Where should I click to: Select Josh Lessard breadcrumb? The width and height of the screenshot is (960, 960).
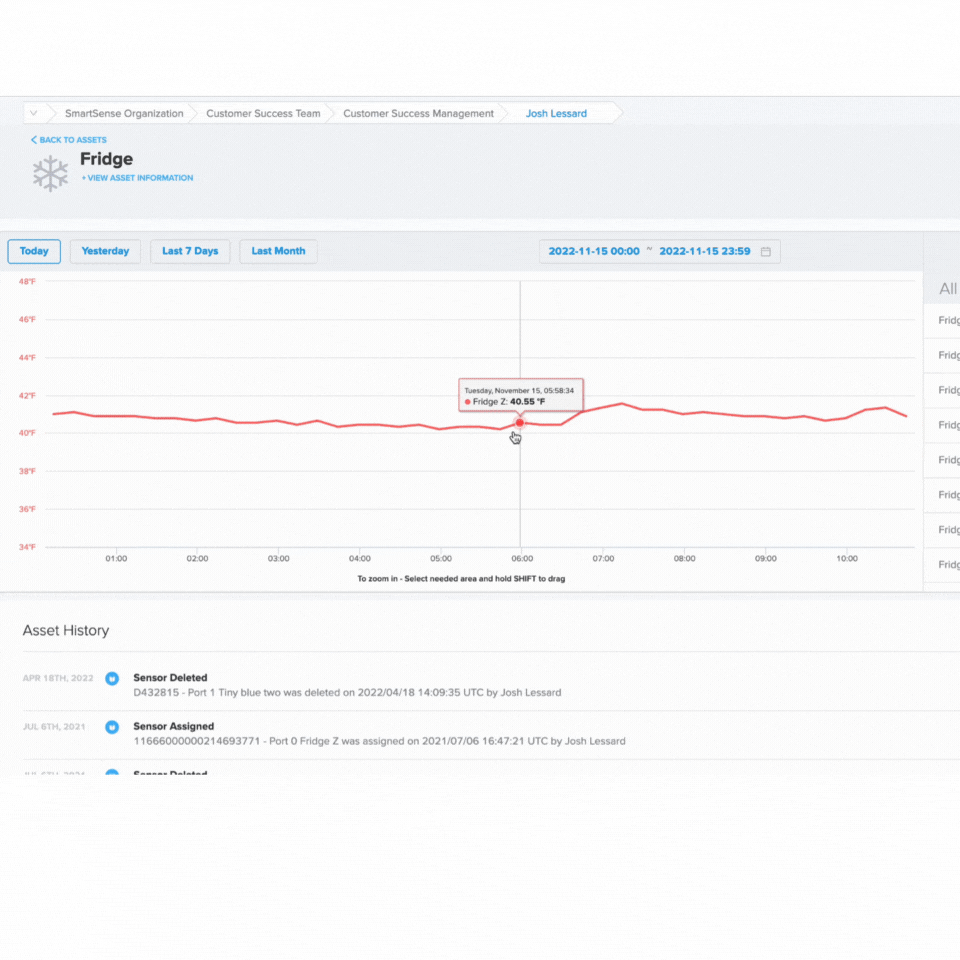(556, 113)
